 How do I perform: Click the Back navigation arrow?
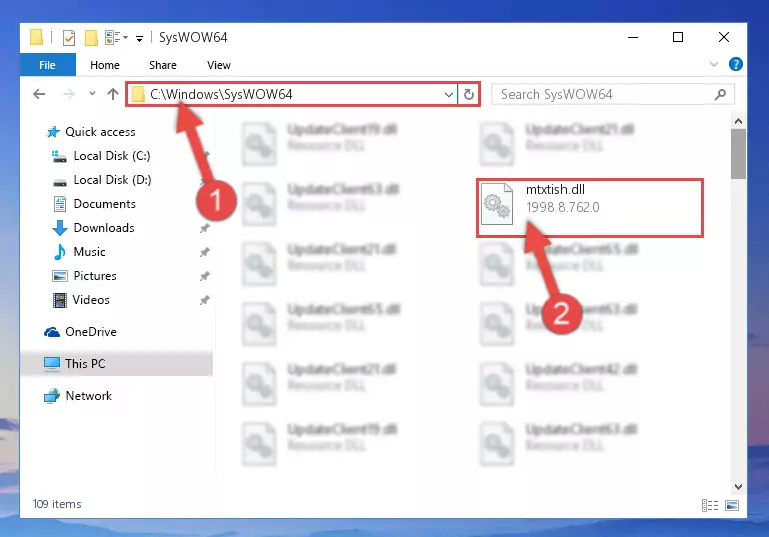click(39, 94)
